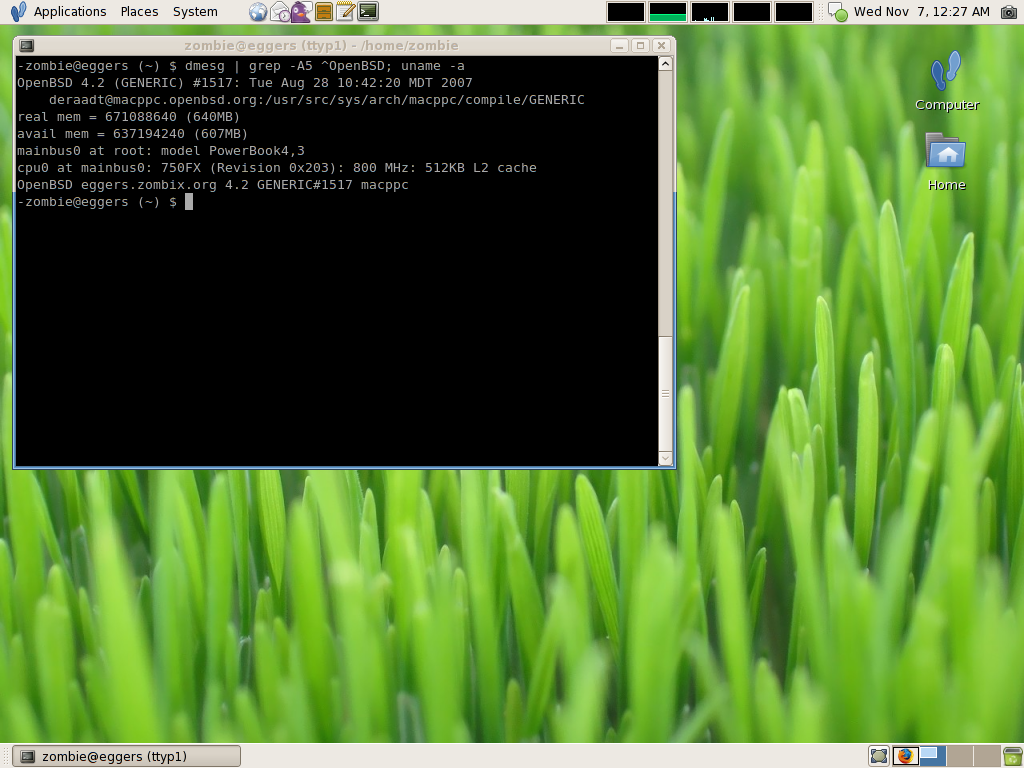Viewport: 1024px width, 768px height.
Task: Click the clock date and time
Action: click(x=921, y=12)
